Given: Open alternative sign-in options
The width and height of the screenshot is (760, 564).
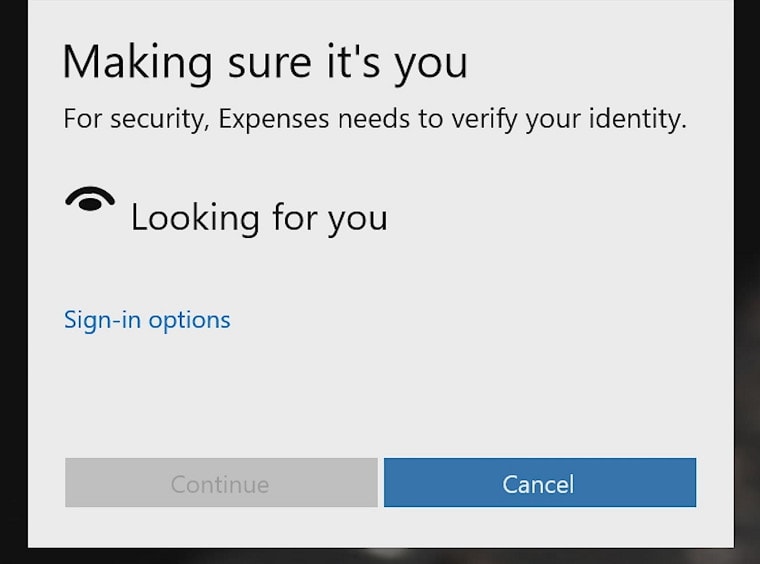Looking at the screenshot, I should pyautogui.click(x=147, y=320).
